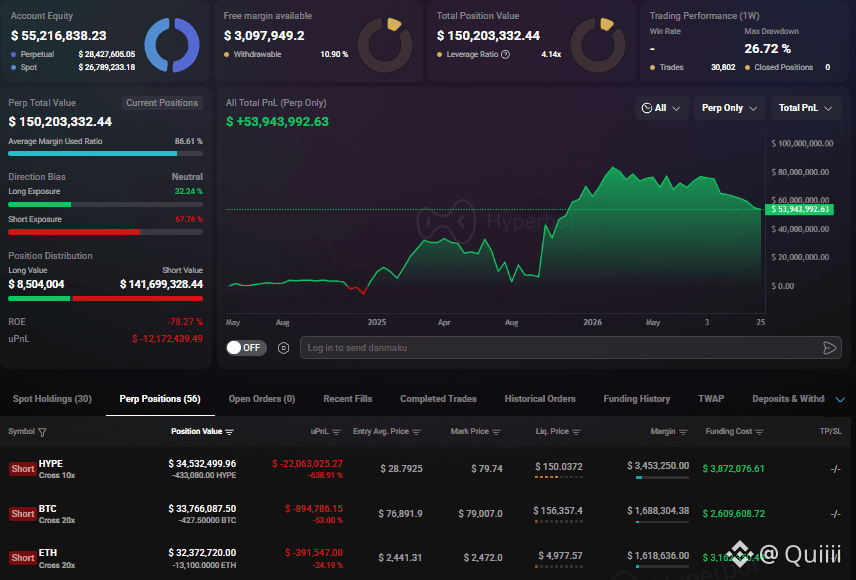Click the Current Positions button
The width and height of the screenshot is (856, 580).
point(162,103)
